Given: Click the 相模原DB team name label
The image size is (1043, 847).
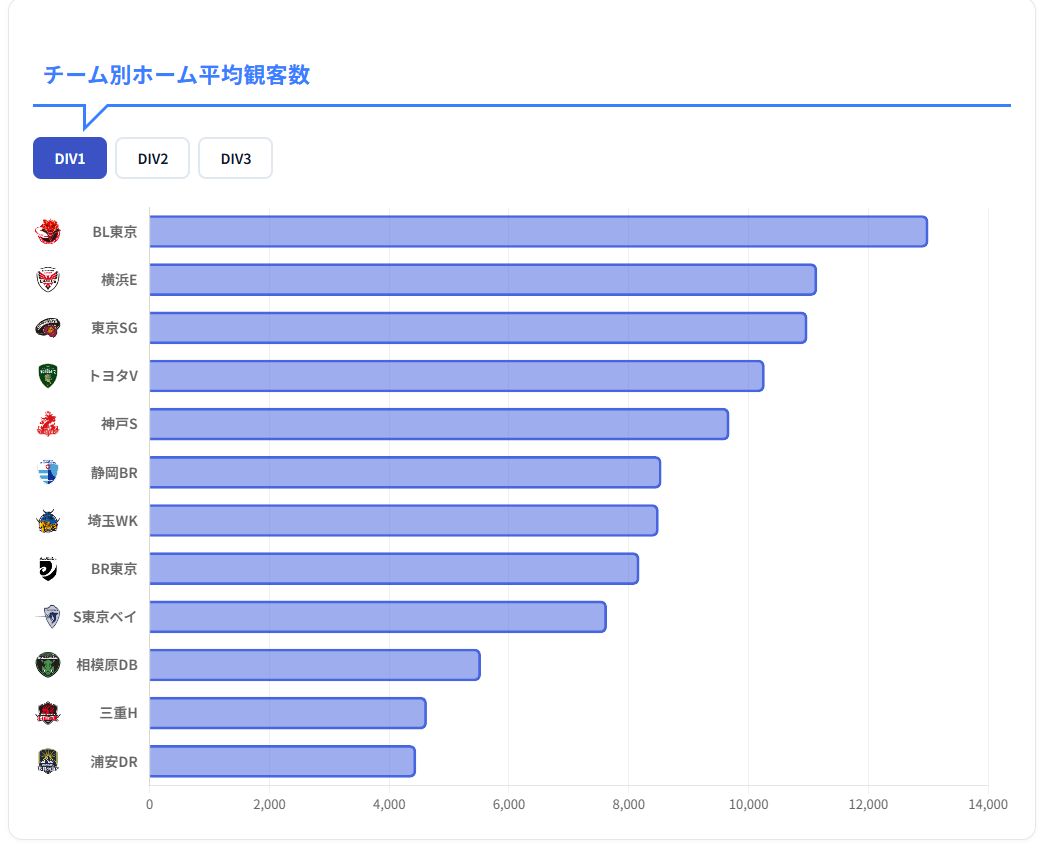Looking at the screenshot, I should tap(107, 665).
